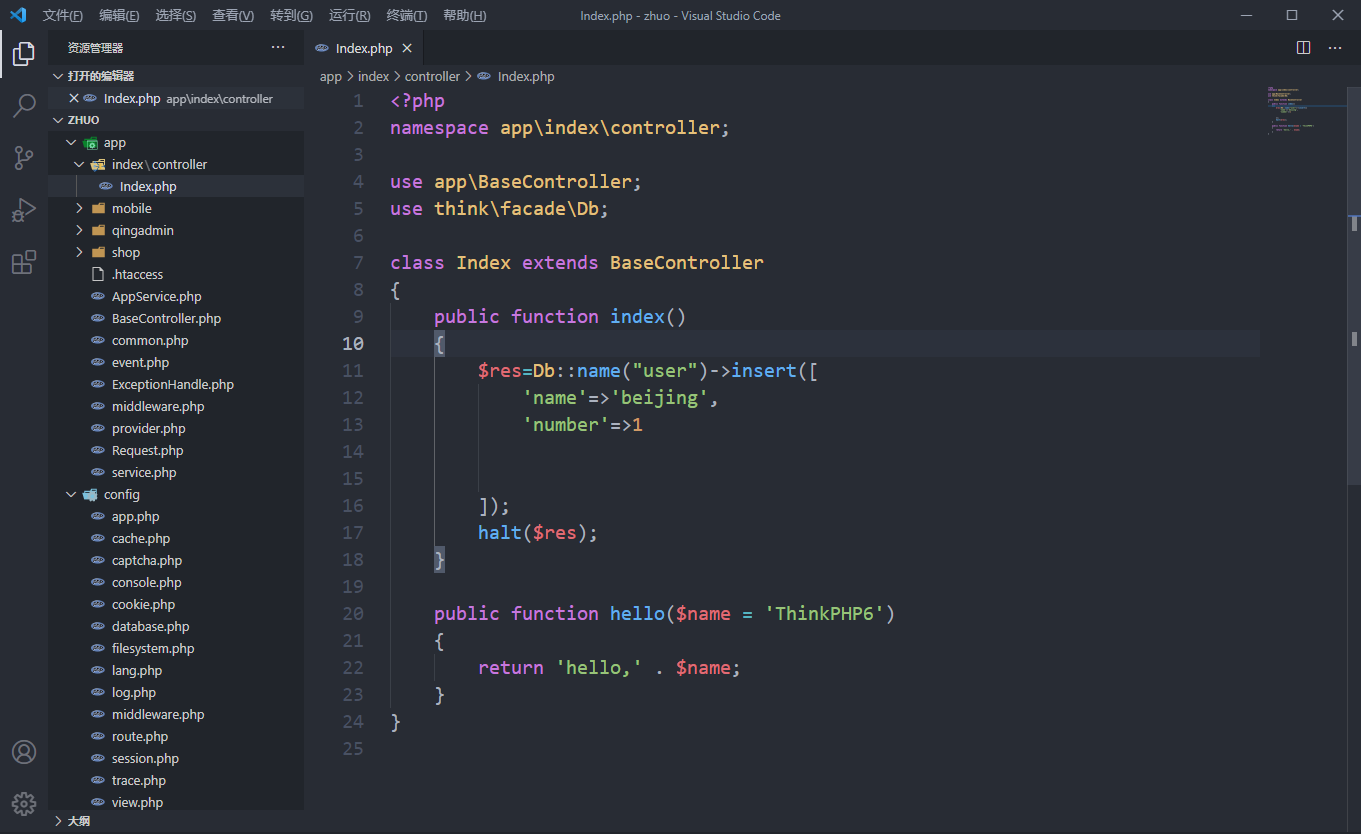Open the explorer panel more actions ellipsis
The width and height of the screenshot is (1361, 834).
[x=278, y=48]
